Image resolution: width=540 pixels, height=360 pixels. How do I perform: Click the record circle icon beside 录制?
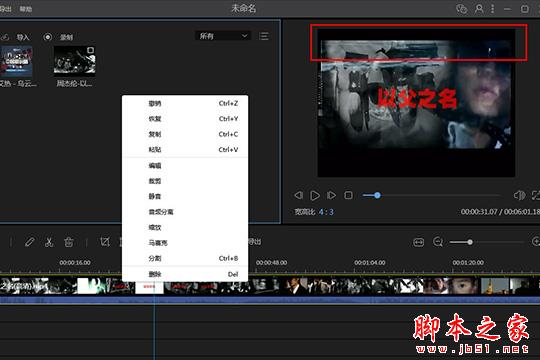coord(48,37)
